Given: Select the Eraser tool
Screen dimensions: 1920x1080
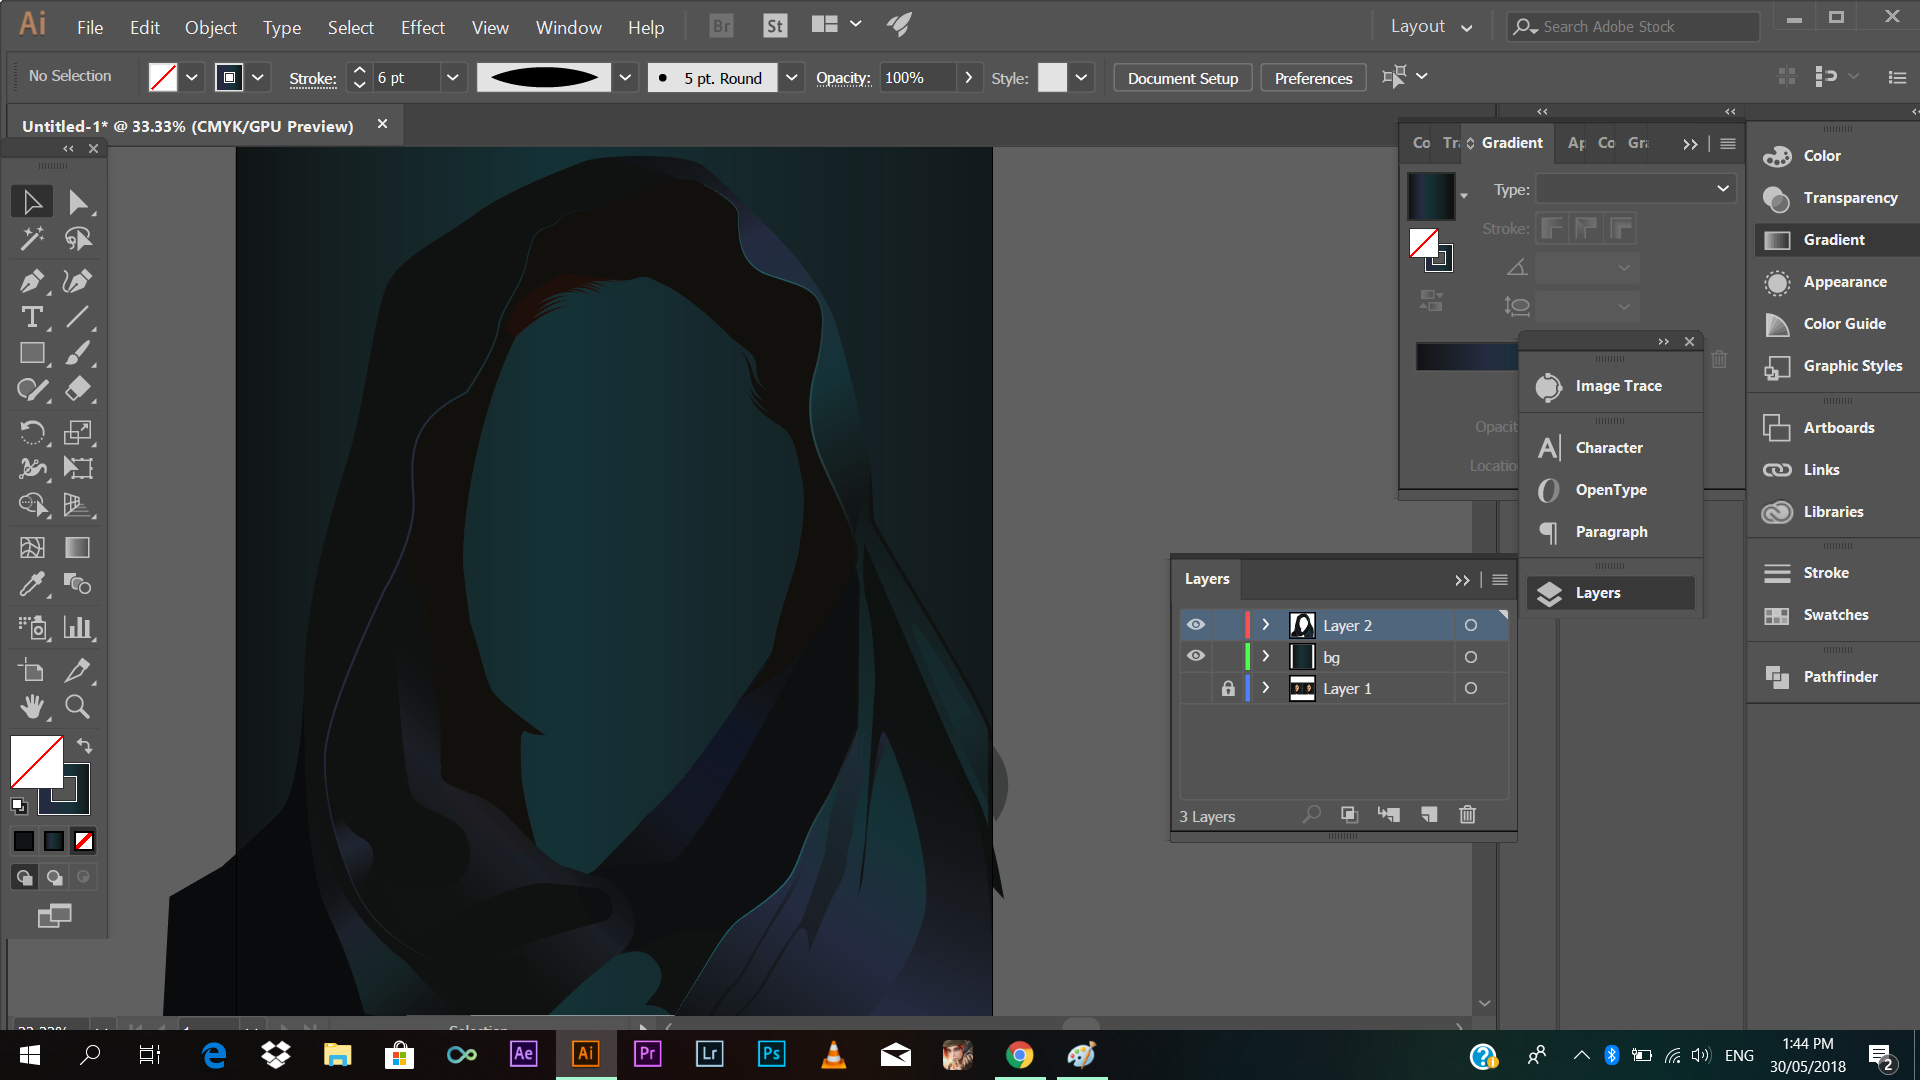Looking at the screenshot, I should pos(78,389).
